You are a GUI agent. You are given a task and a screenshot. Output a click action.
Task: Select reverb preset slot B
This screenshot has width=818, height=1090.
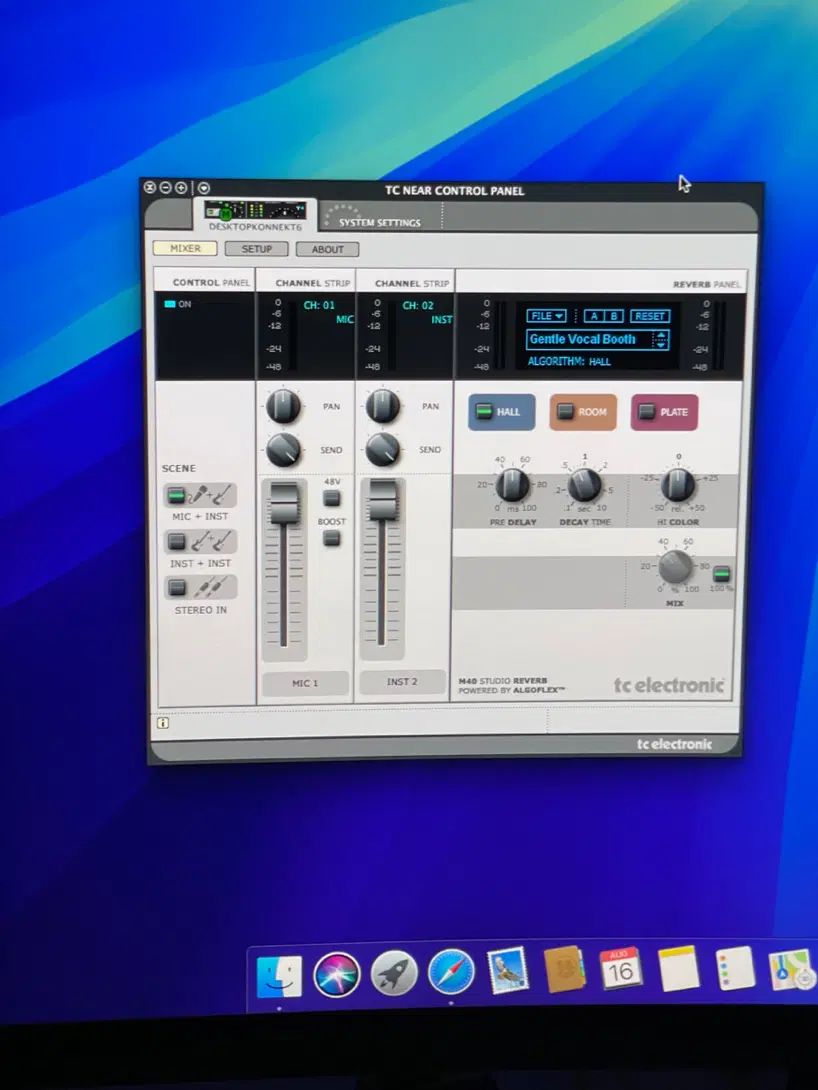click(x=614, y=316)
